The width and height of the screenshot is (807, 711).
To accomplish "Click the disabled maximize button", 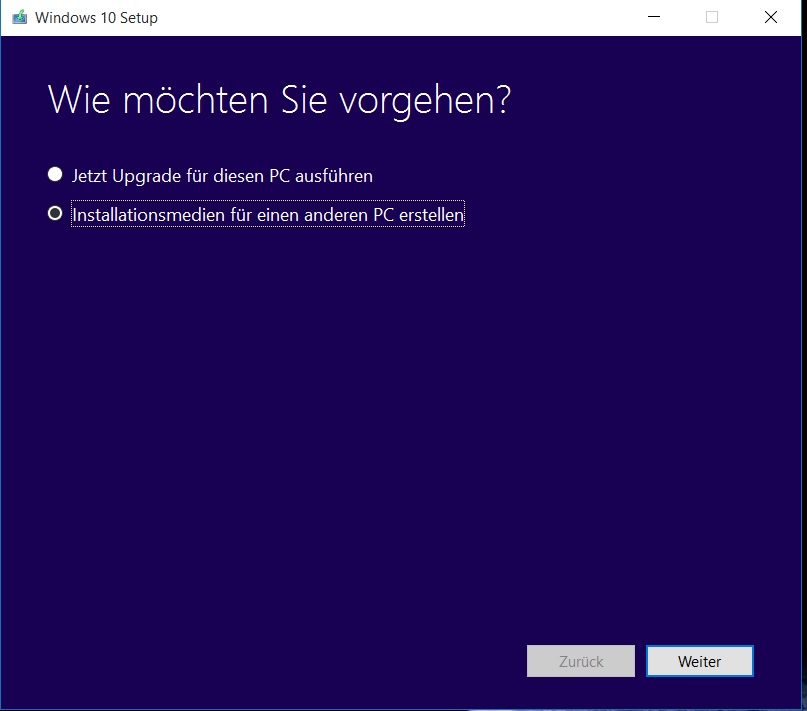I will click(712, 17).
